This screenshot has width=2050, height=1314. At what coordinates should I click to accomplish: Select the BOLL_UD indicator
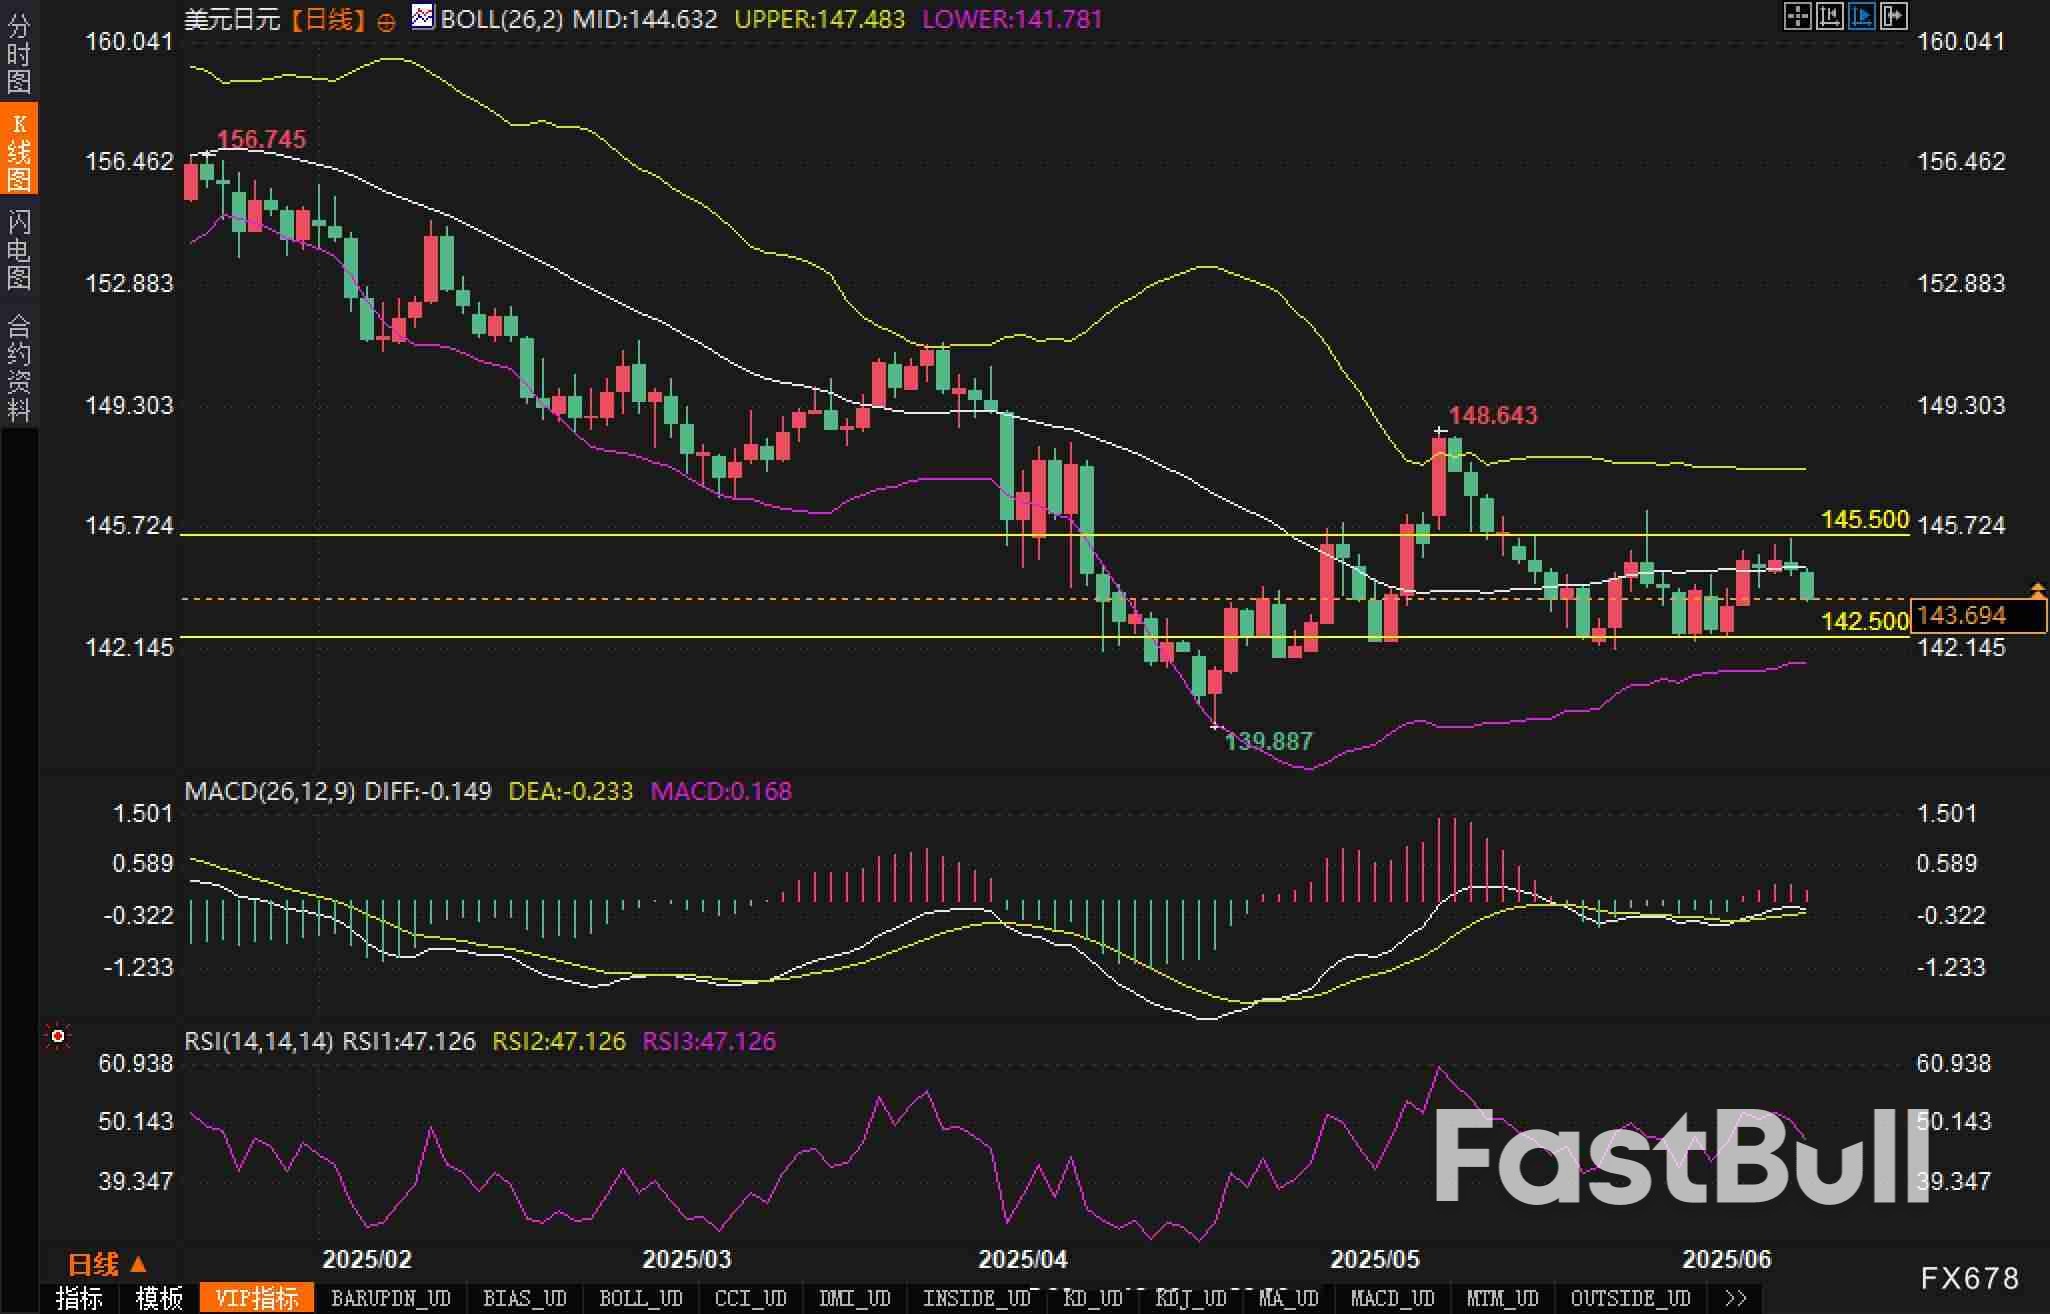tap(640, 1298)
